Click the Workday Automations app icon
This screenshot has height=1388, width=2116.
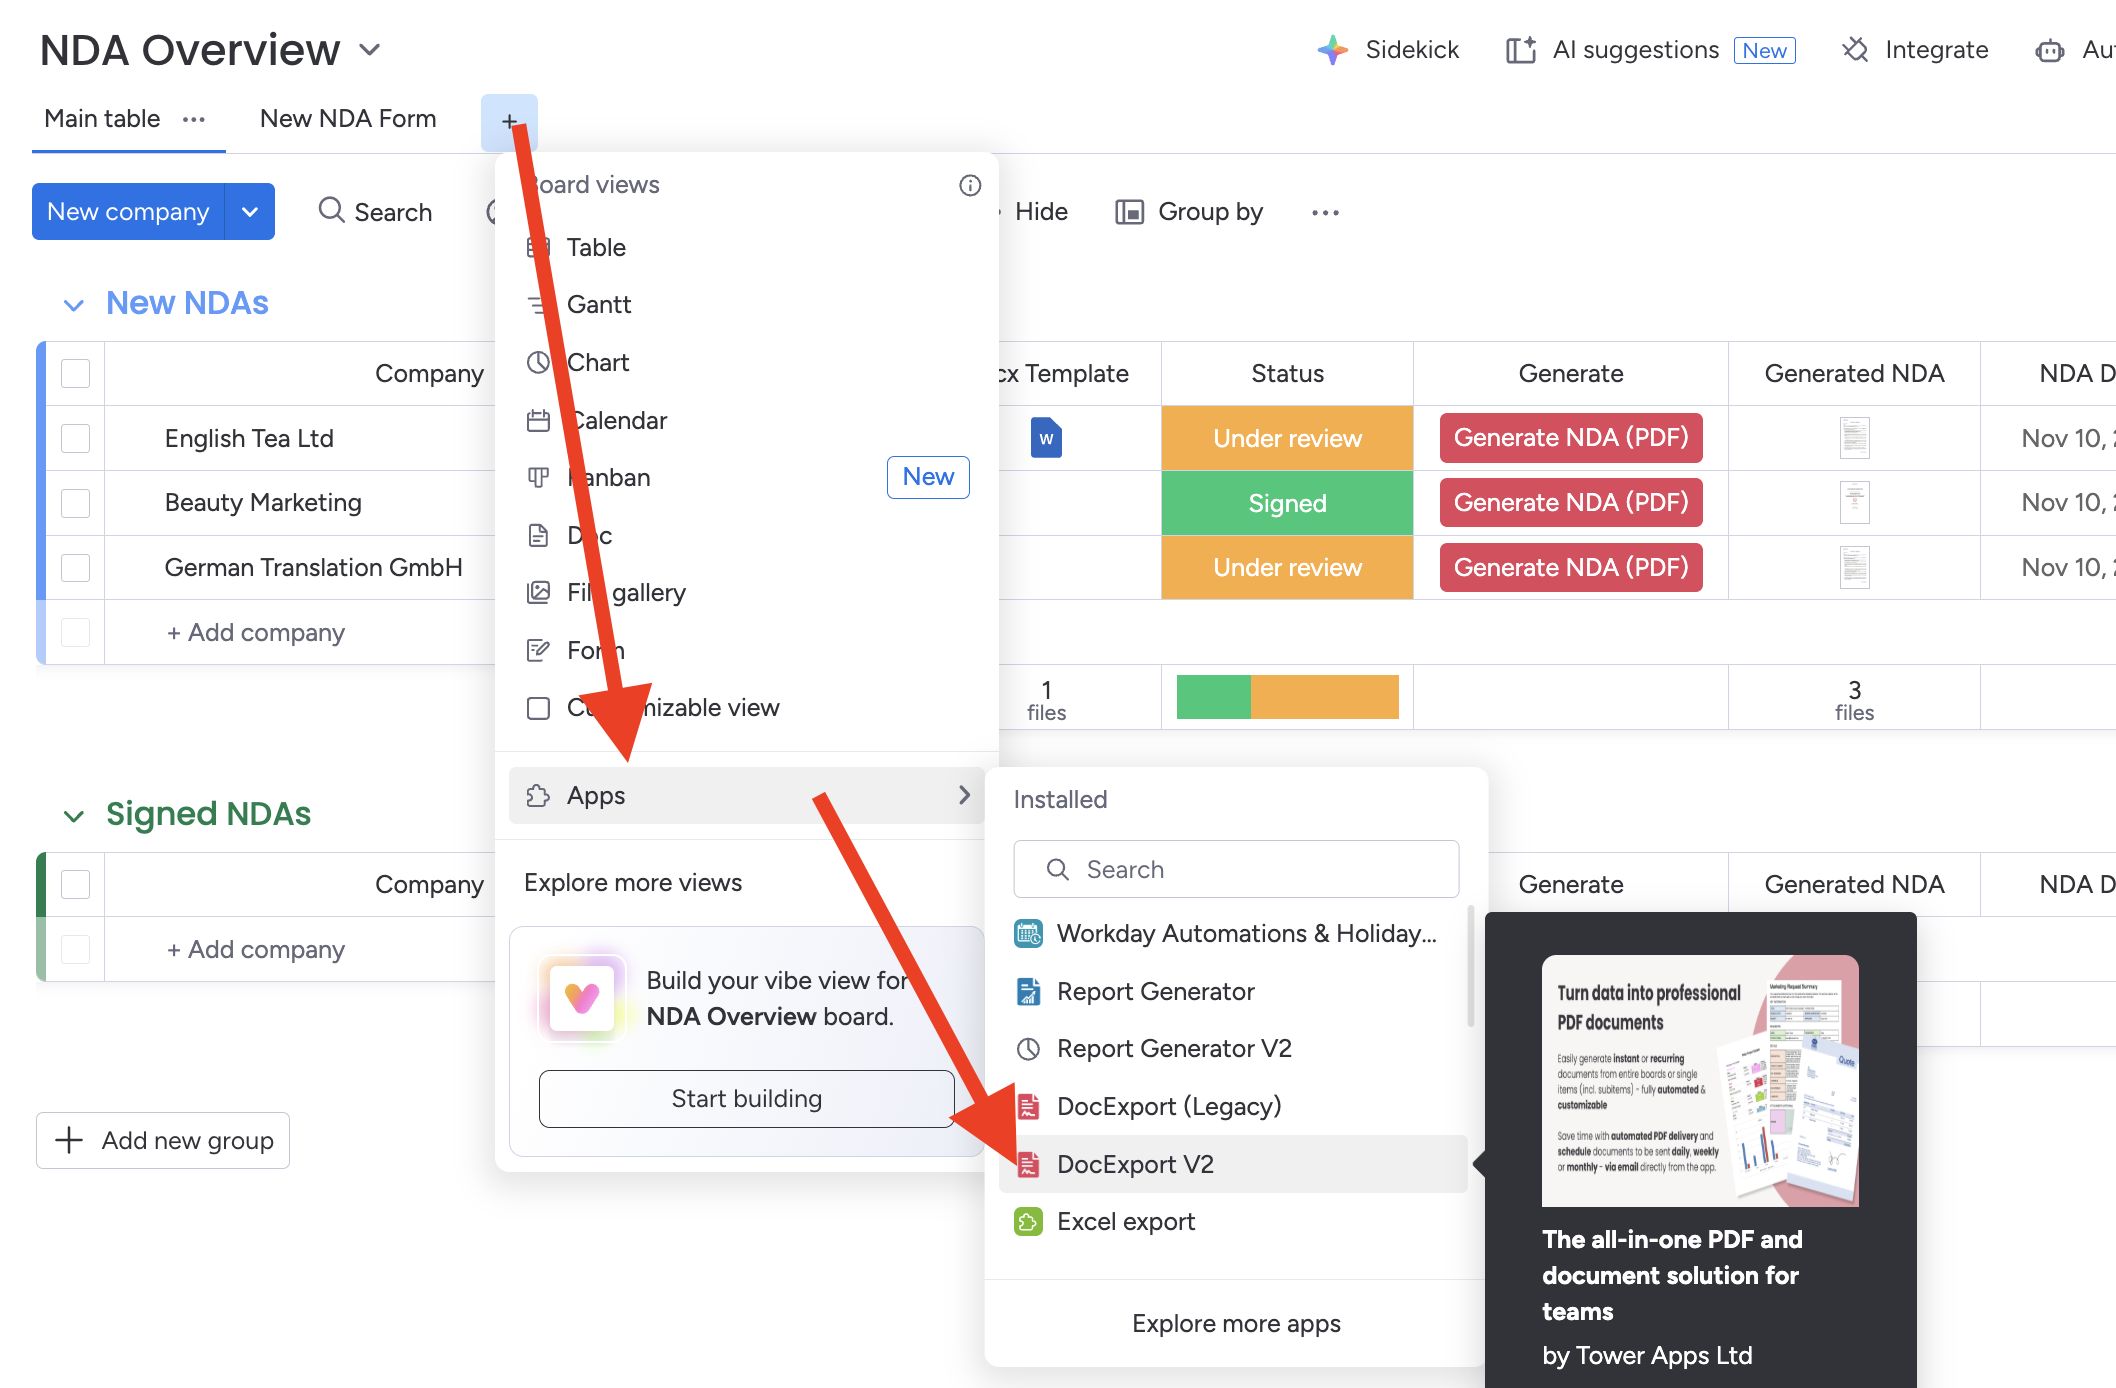(x=1028, y=934)
